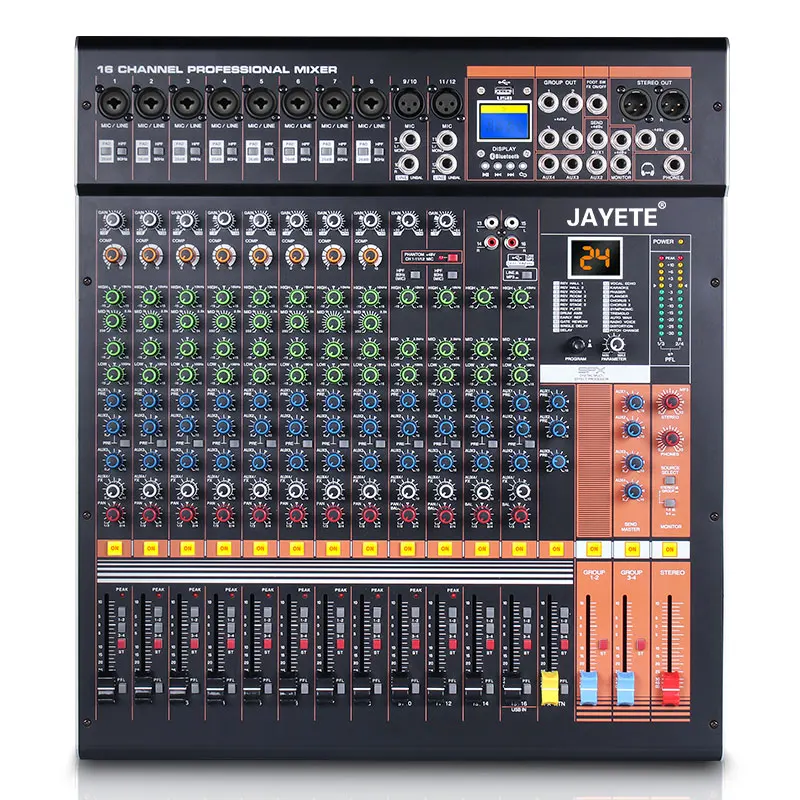
Task: Click red RCA input jack 14
Action: coord(491,242)
